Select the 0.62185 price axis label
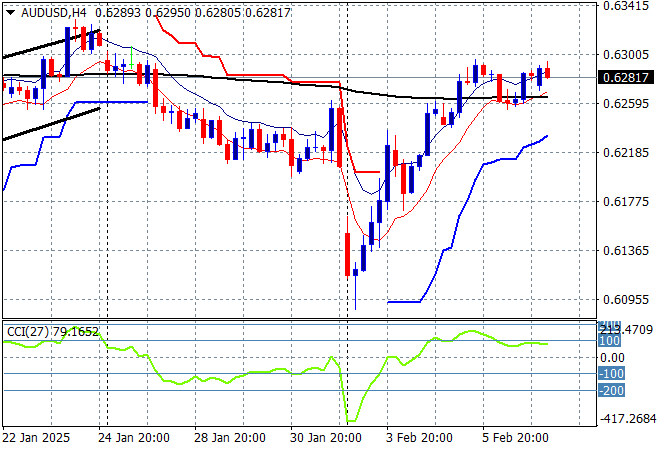 626,152
